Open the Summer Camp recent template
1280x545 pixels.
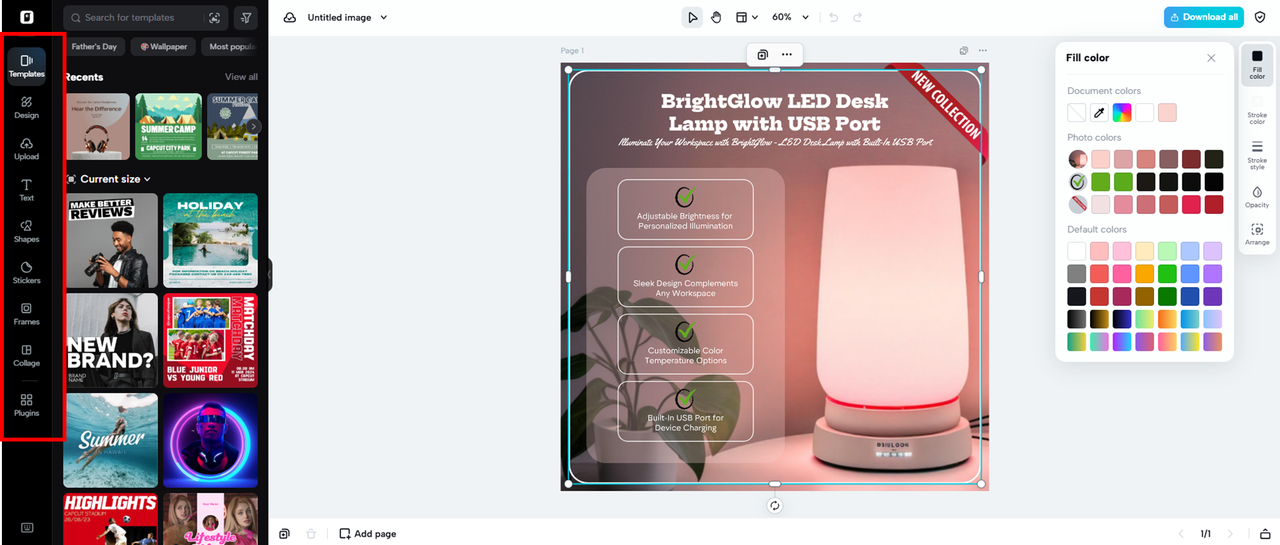(x=168, y=126)
